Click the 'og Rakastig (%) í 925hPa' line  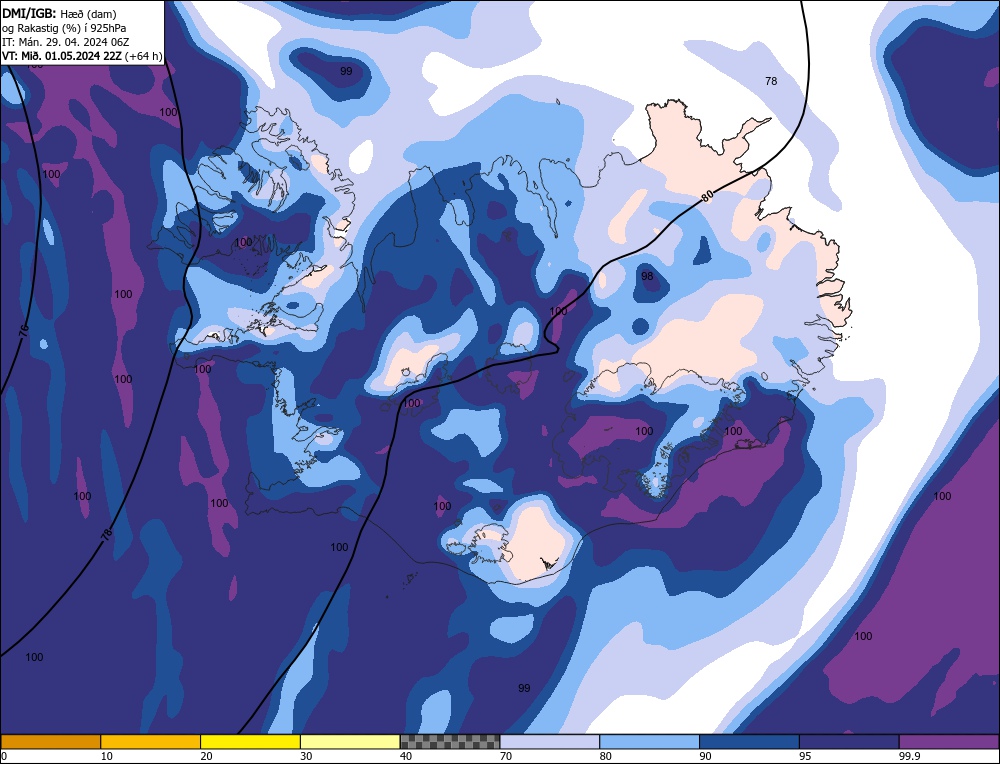(64, 28)
